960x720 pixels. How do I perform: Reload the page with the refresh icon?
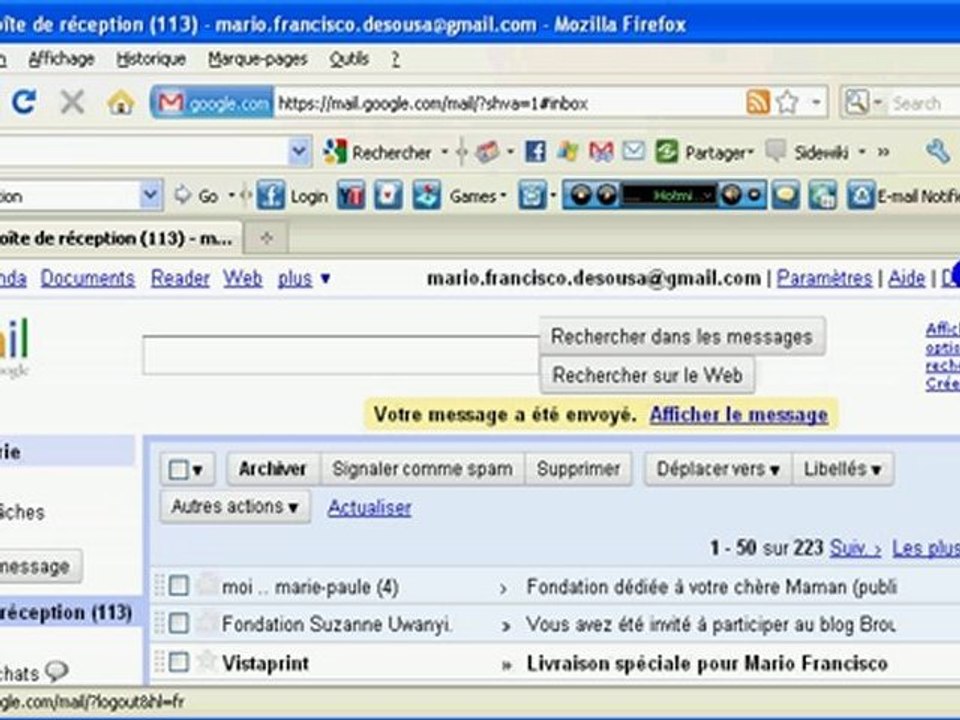(x=24, y=102)
